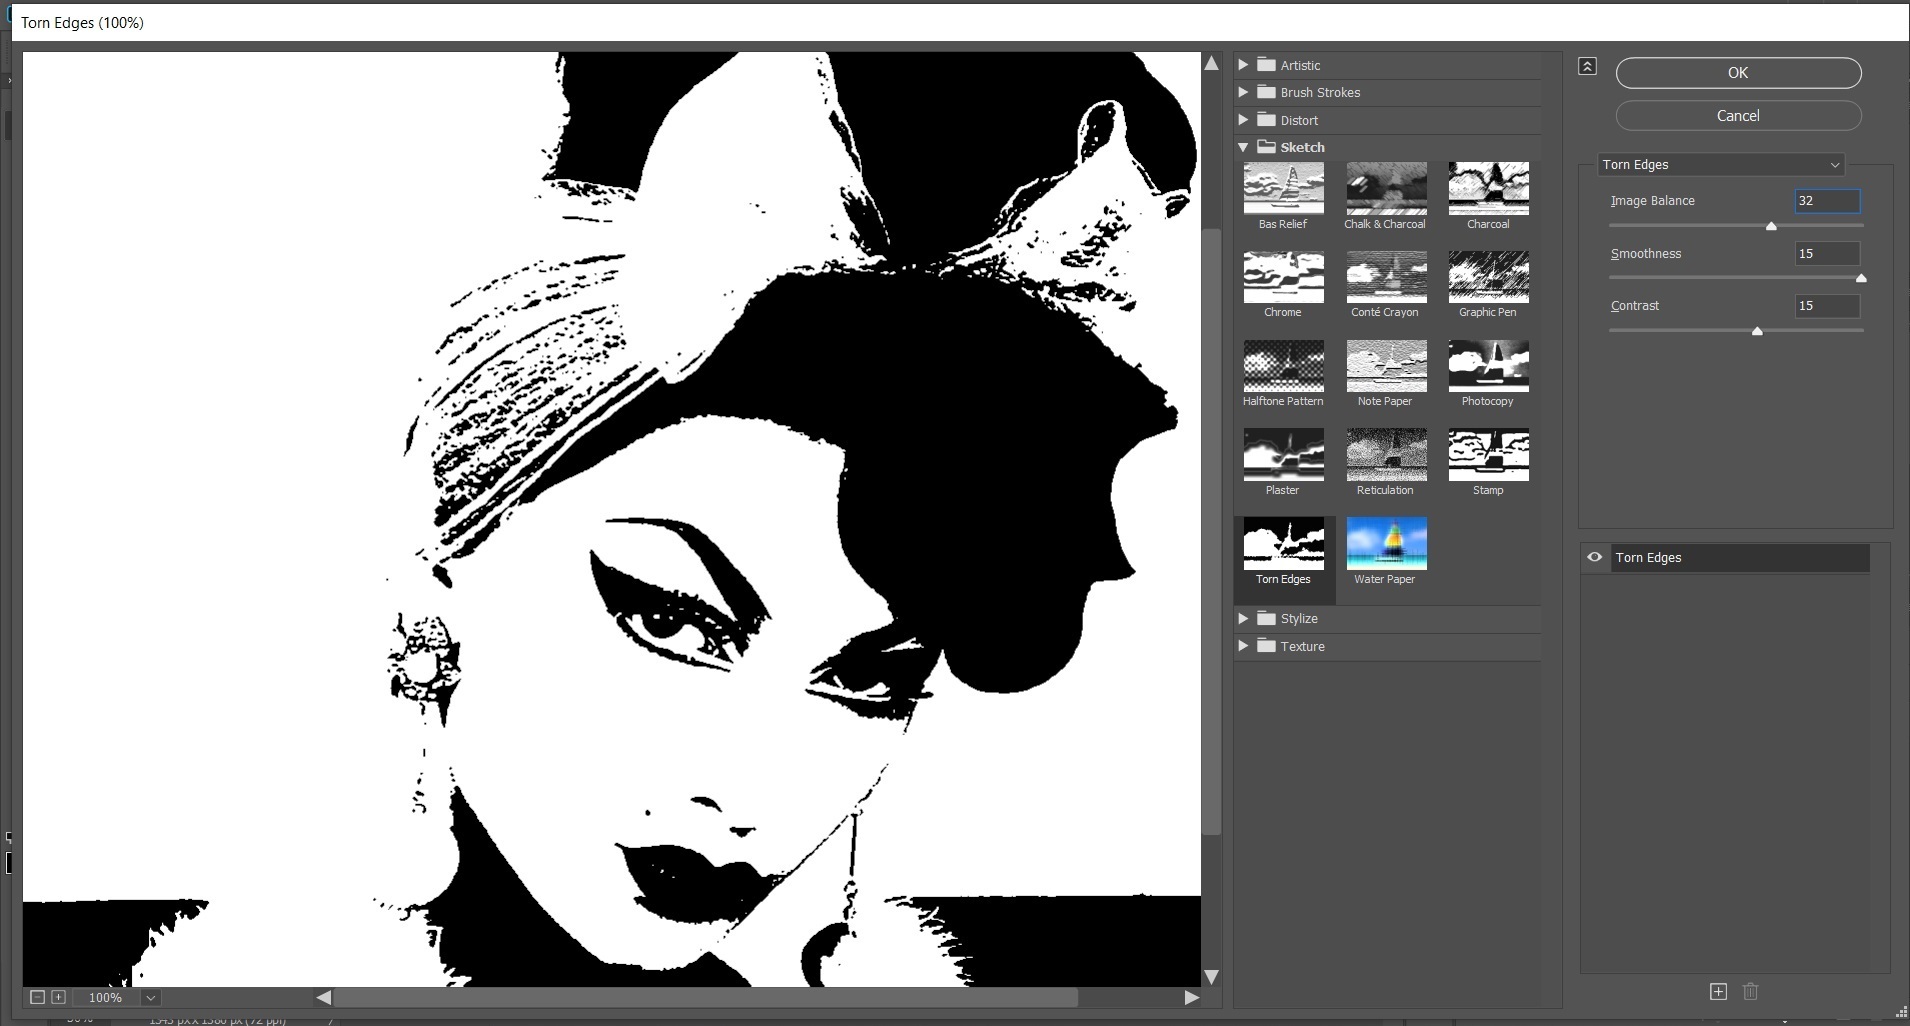Zoom in preview with plus button

(x=58, y=998)
